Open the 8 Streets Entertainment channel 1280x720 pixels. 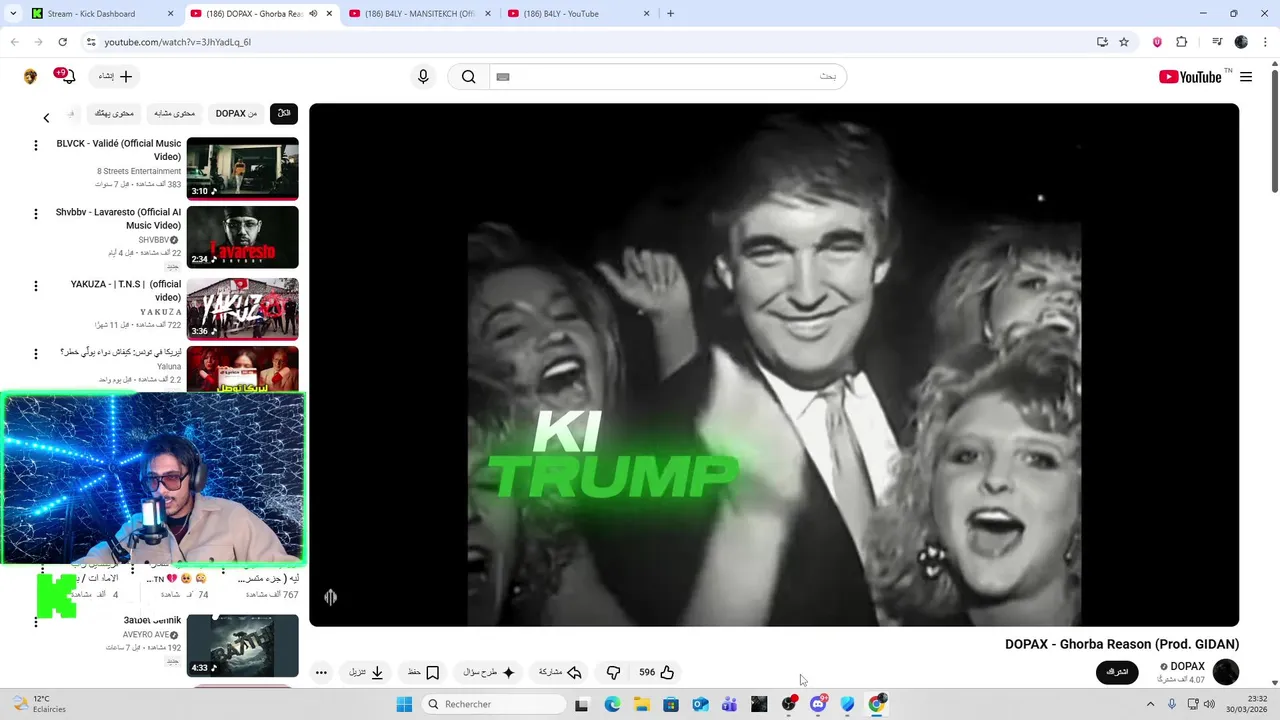point(139,172)
